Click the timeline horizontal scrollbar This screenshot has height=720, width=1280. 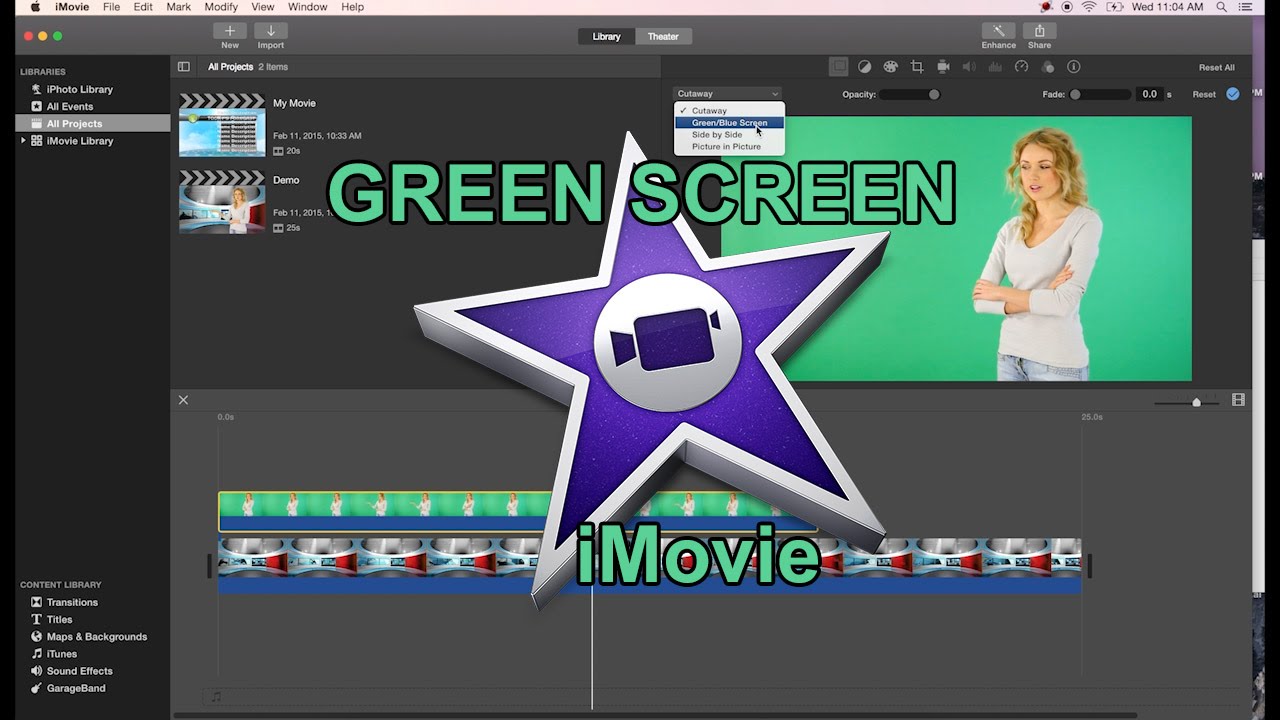pos(655,715)
